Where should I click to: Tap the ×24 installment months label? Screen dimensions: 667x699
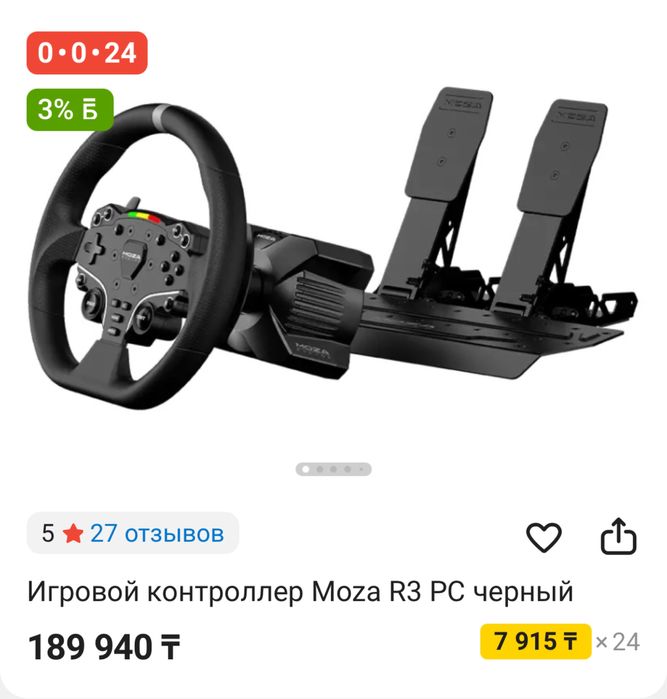tap(618, 642)
